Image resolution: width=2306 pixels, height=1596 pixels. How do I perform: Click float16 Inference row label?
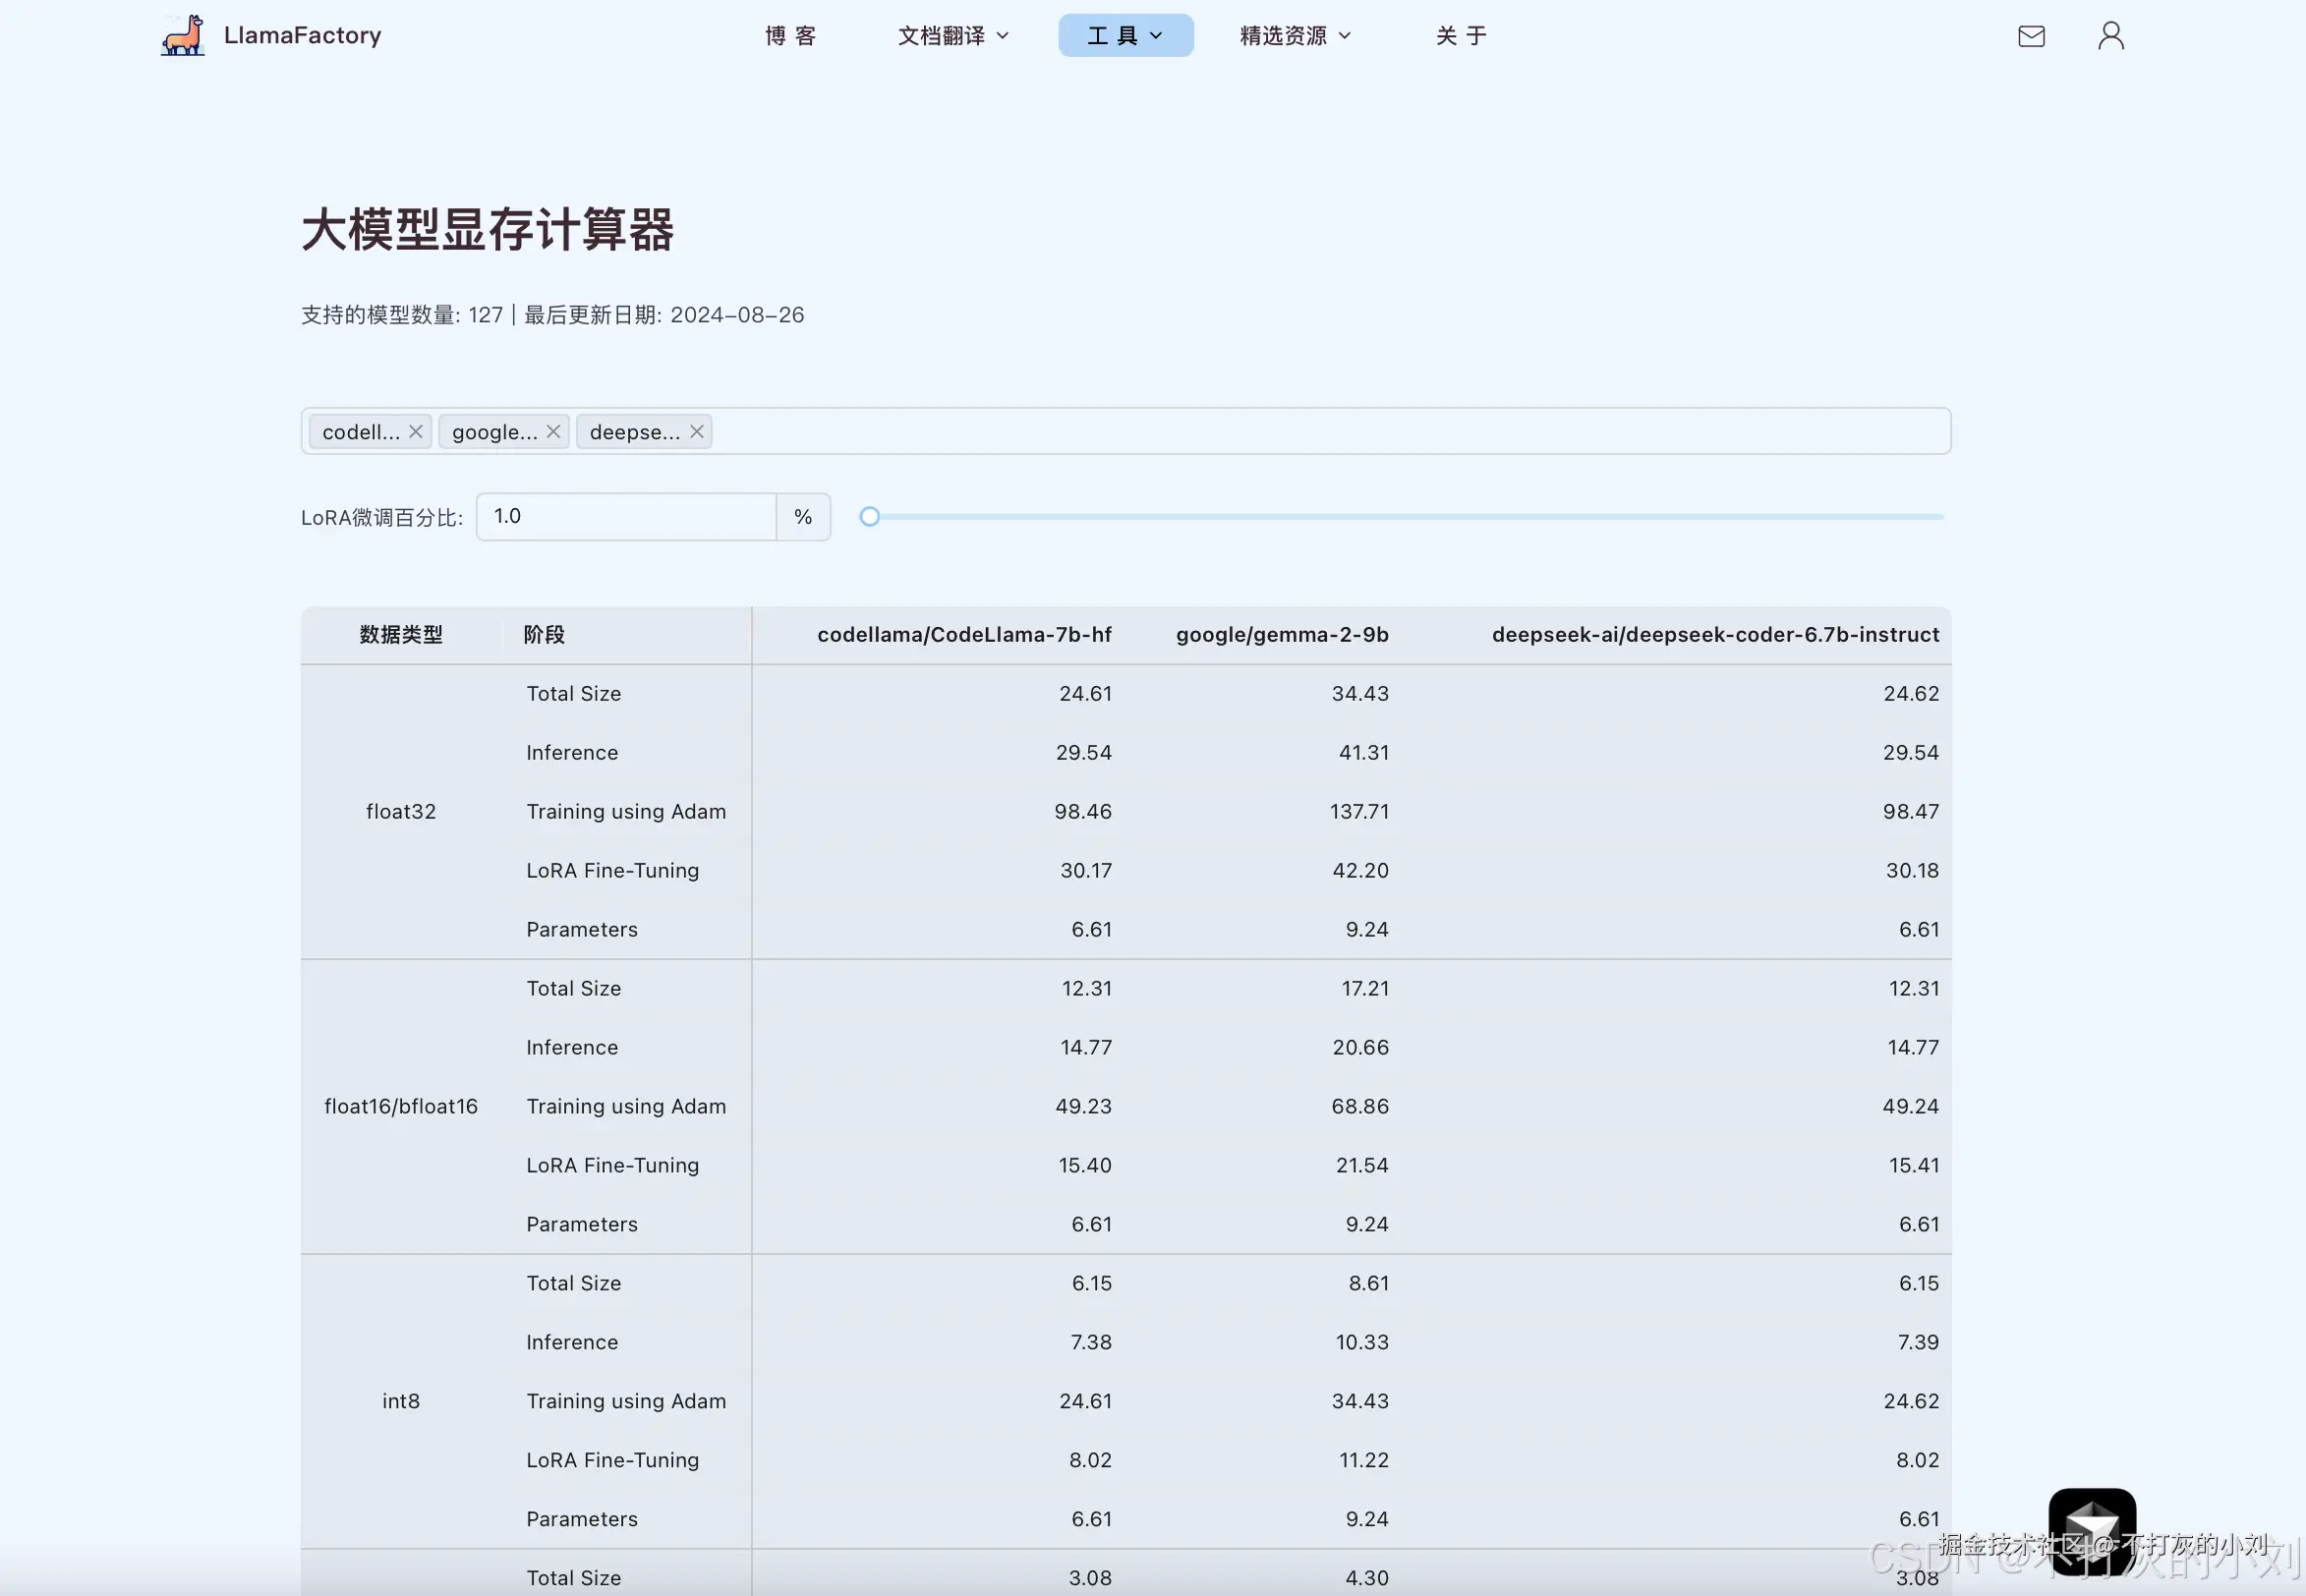tap(572, 1048)
